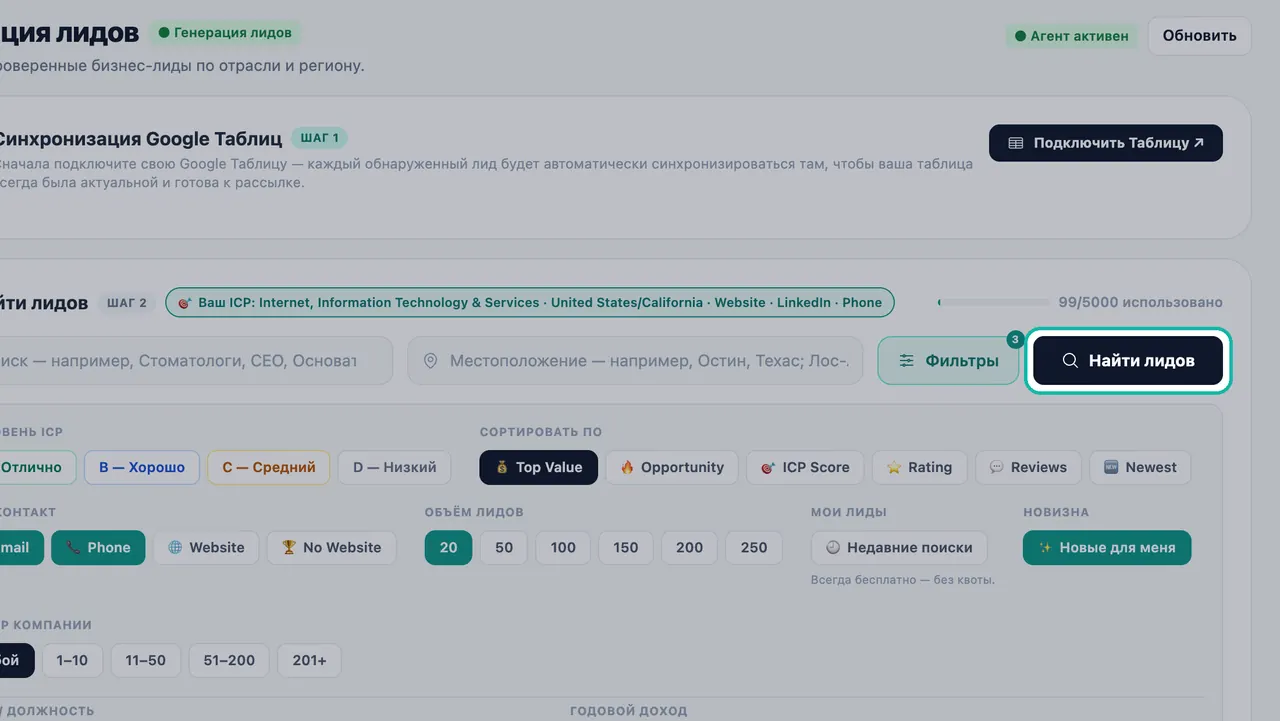Focus the Местоположение input field

635,361
